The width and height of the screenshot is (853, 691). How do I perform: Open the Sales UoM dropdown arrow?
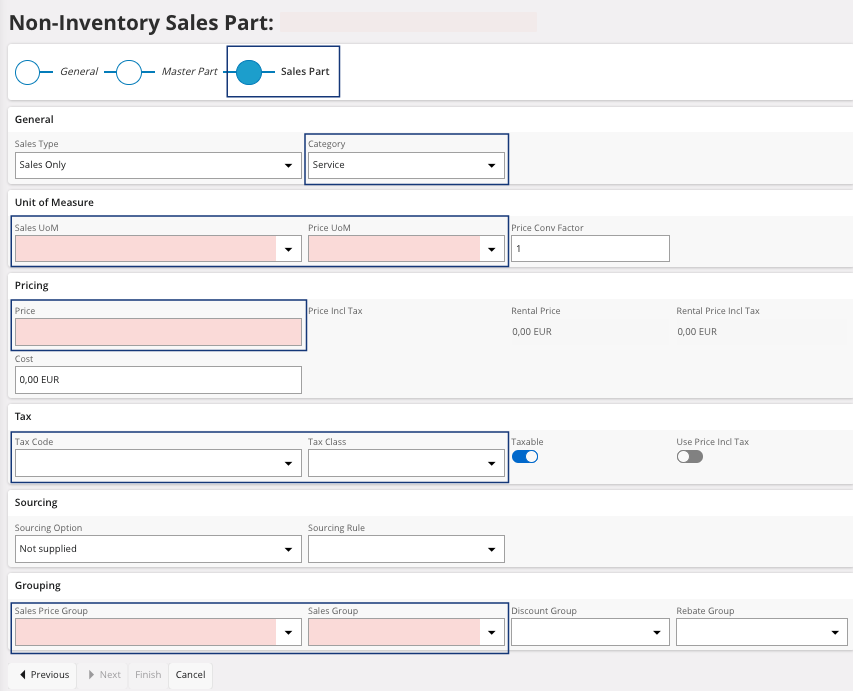point(288,249)
